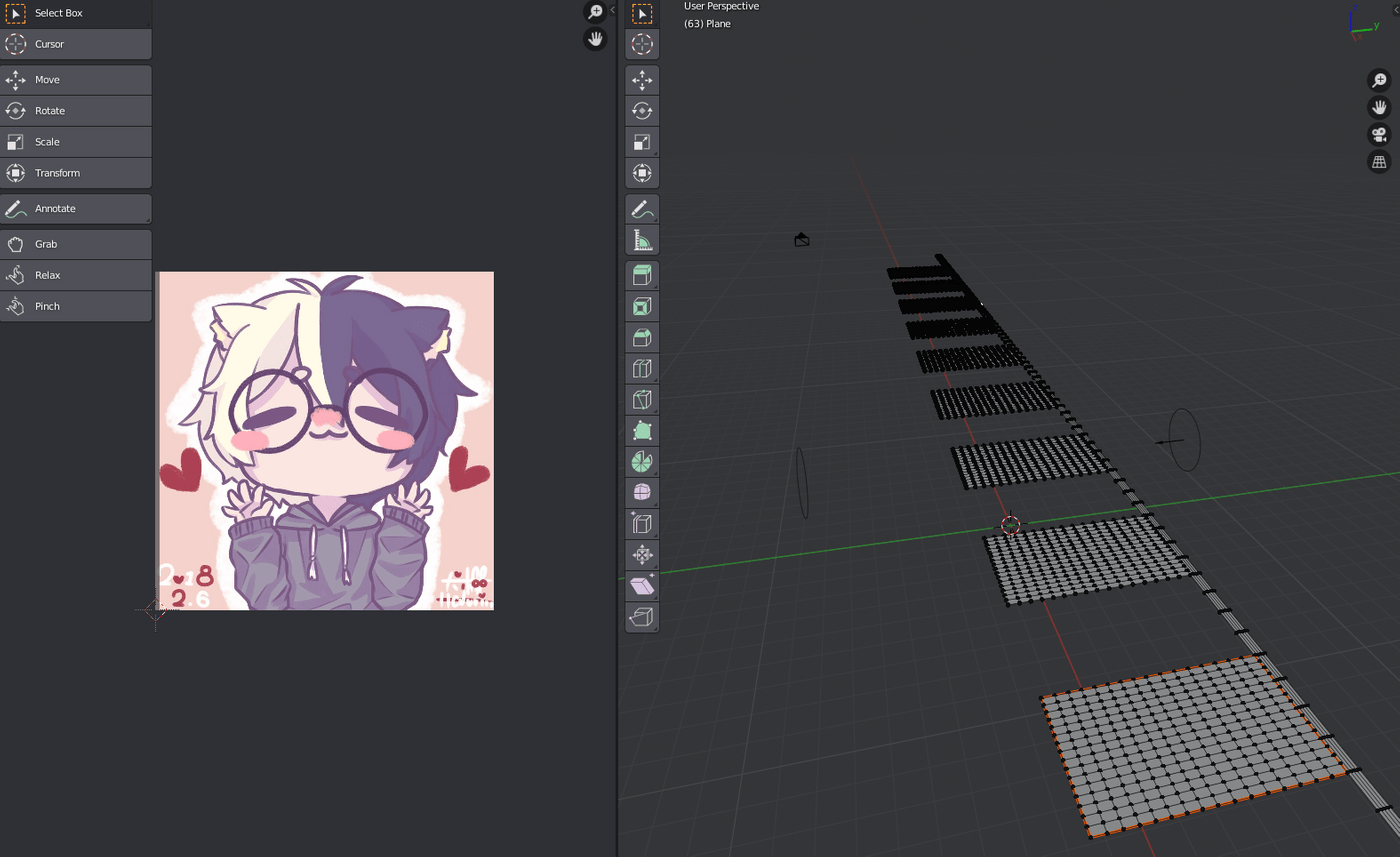Select the Shear tool

(642, 585)
